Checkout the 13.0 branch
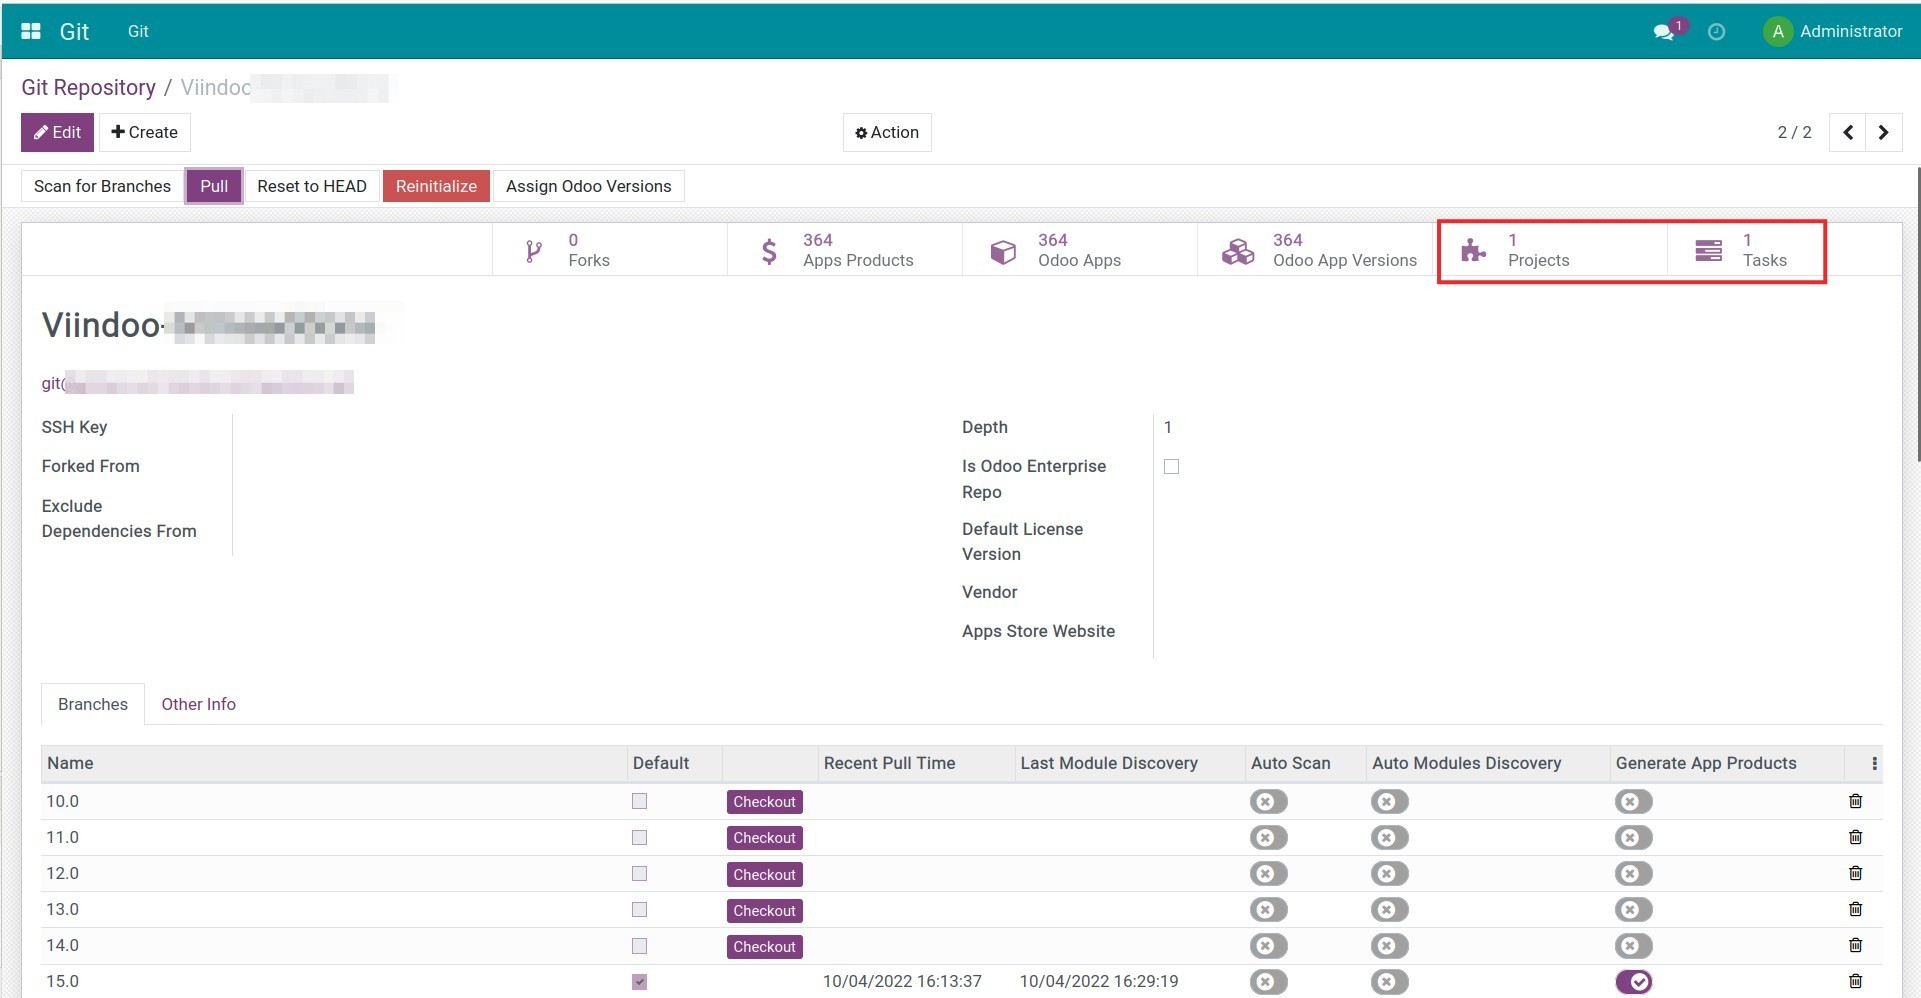Screen dimensions: 1921x998 click(x=764, y=910)
